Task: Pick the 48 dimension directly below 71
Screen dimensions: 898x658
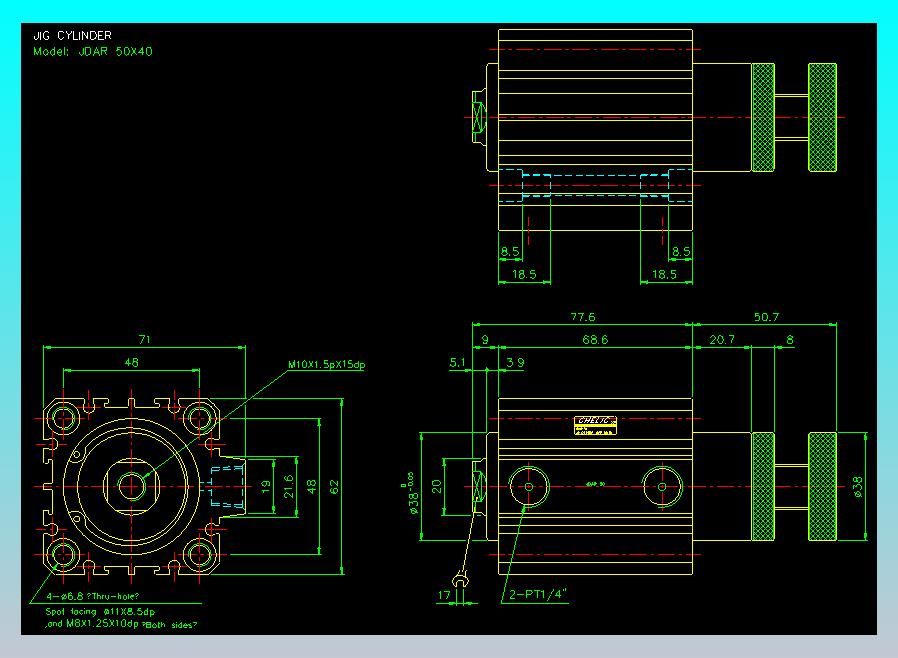Action: (x=131, y=363)
